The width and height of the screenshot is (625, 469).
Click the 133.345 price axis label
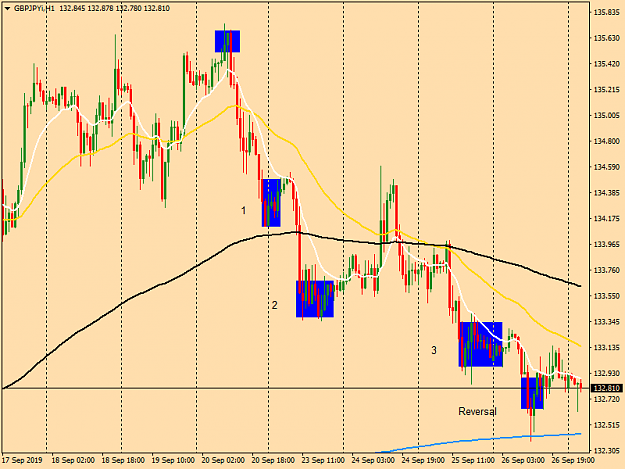point(607,322)
